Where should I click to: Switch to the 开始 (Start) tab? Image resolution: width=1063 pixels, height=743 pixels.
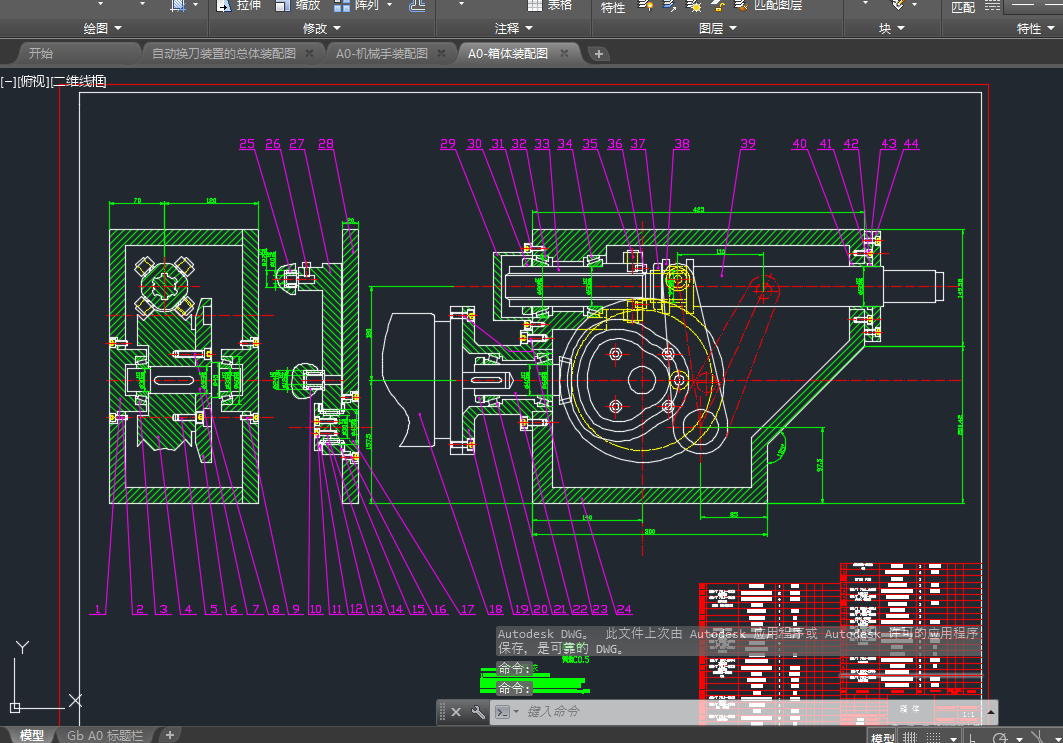tap(41, 54)
